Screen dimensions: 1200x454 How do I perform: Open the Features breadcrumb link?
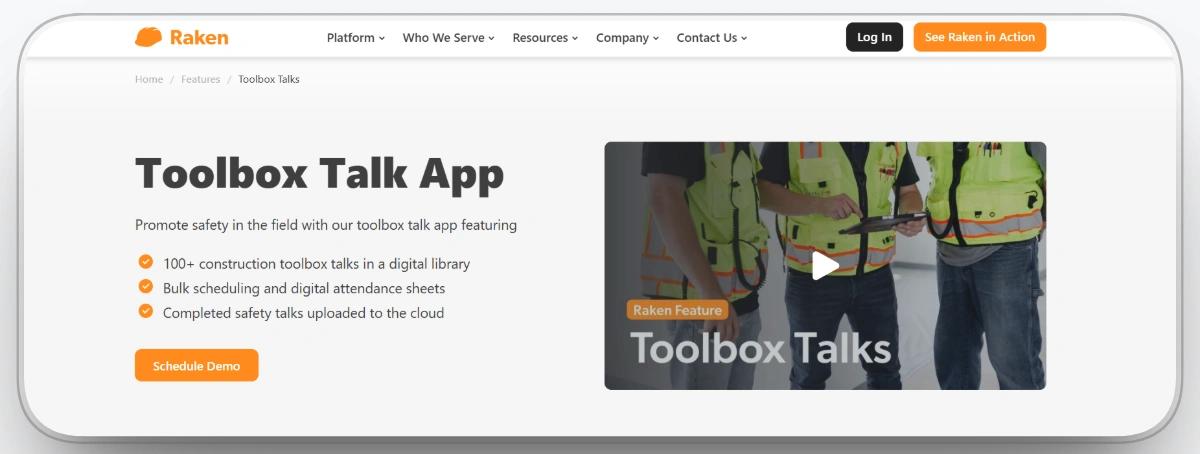(x=200, y=79)
